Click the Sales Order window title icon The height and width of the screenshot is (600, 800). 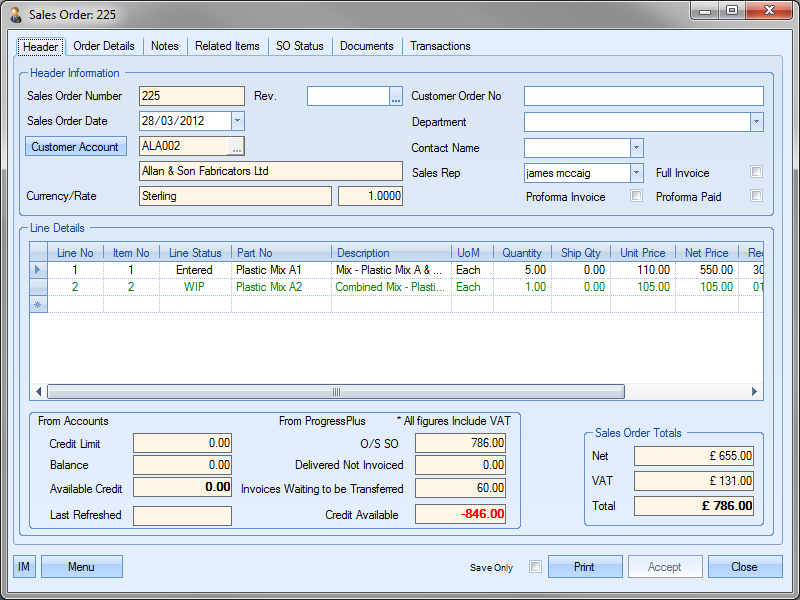(17, 15)
